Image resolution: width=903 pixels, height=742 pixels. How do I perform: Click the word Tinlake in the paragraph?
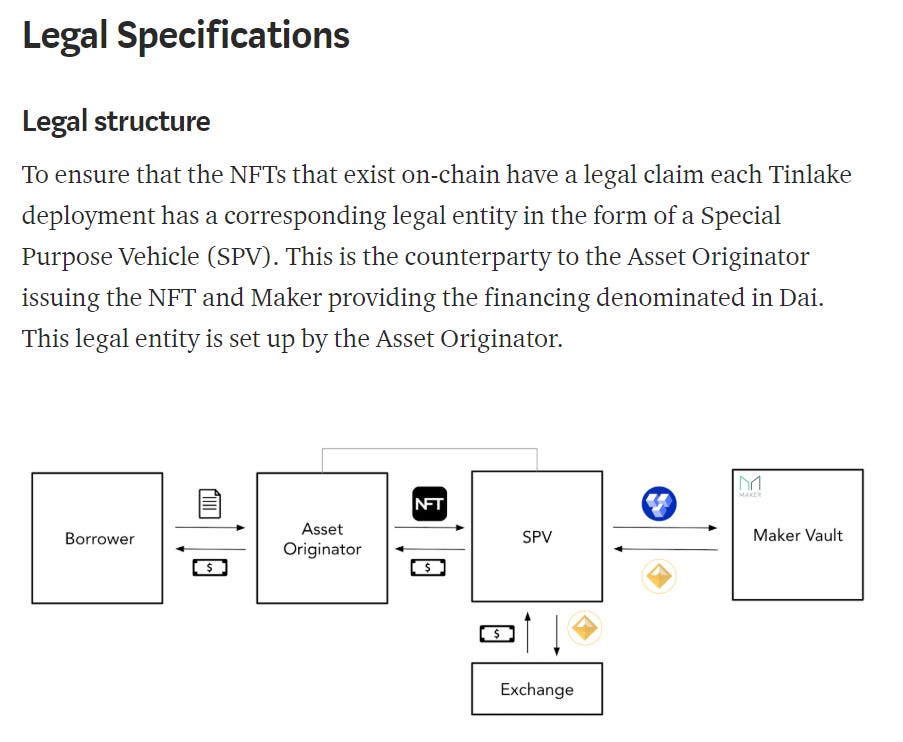tap(810, 175)
